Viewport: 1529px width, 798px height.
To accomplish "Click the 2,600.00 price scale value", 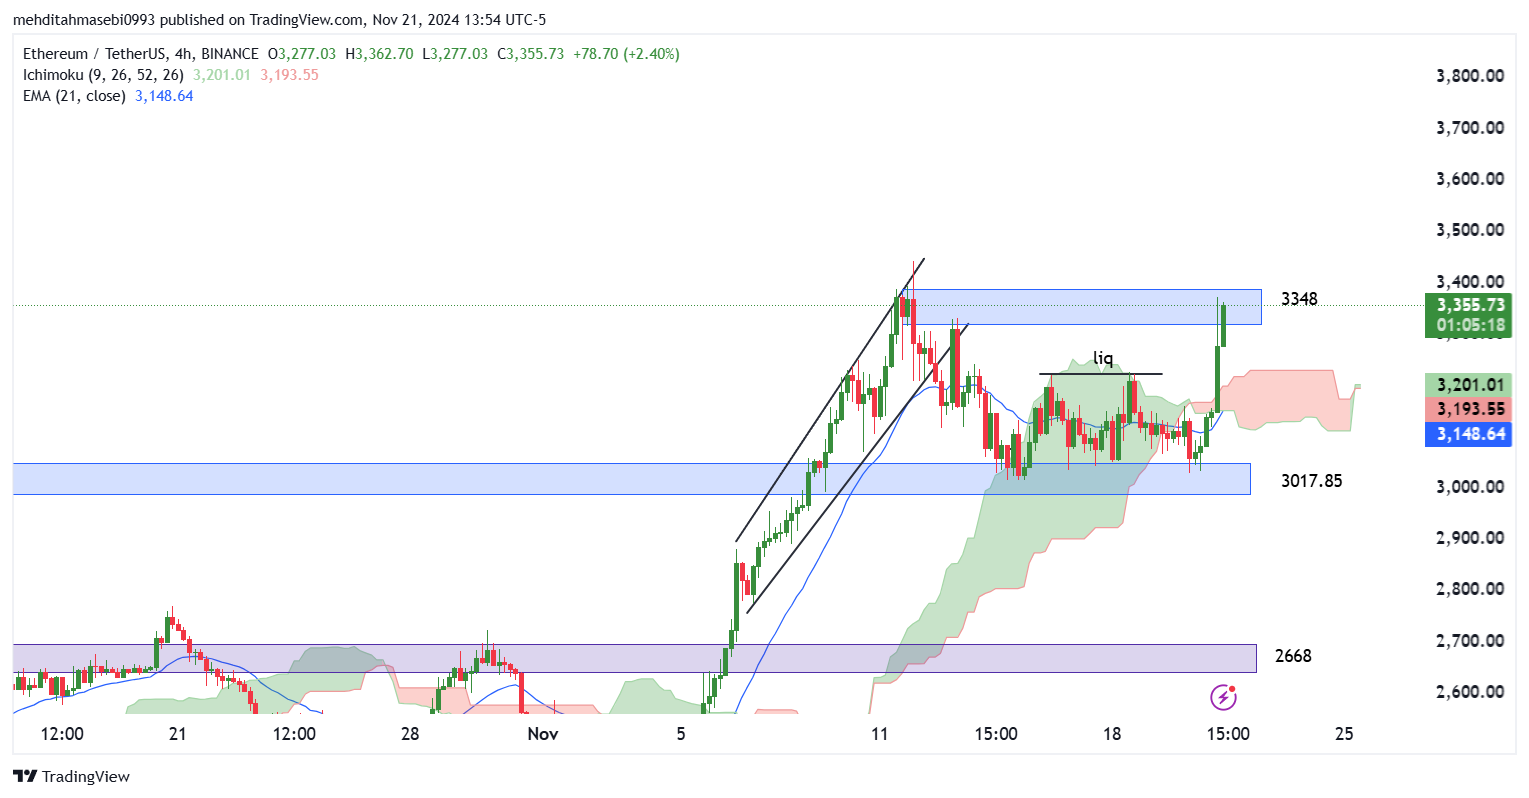I will [1470, 692].
